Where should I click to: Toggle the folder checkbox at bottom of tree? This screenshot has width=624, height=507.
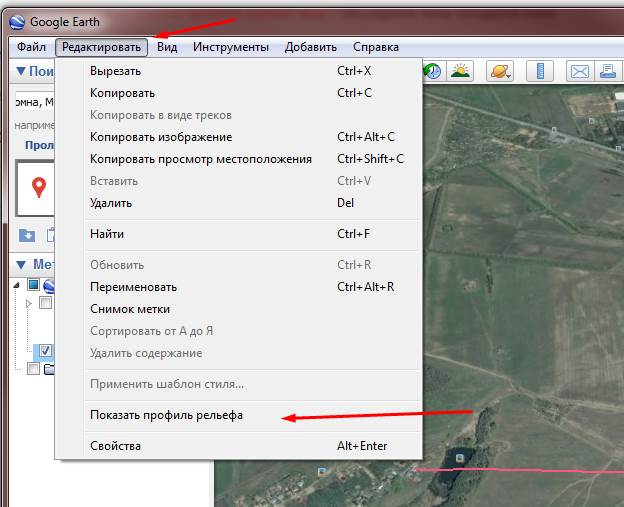(x=33, y=369)
